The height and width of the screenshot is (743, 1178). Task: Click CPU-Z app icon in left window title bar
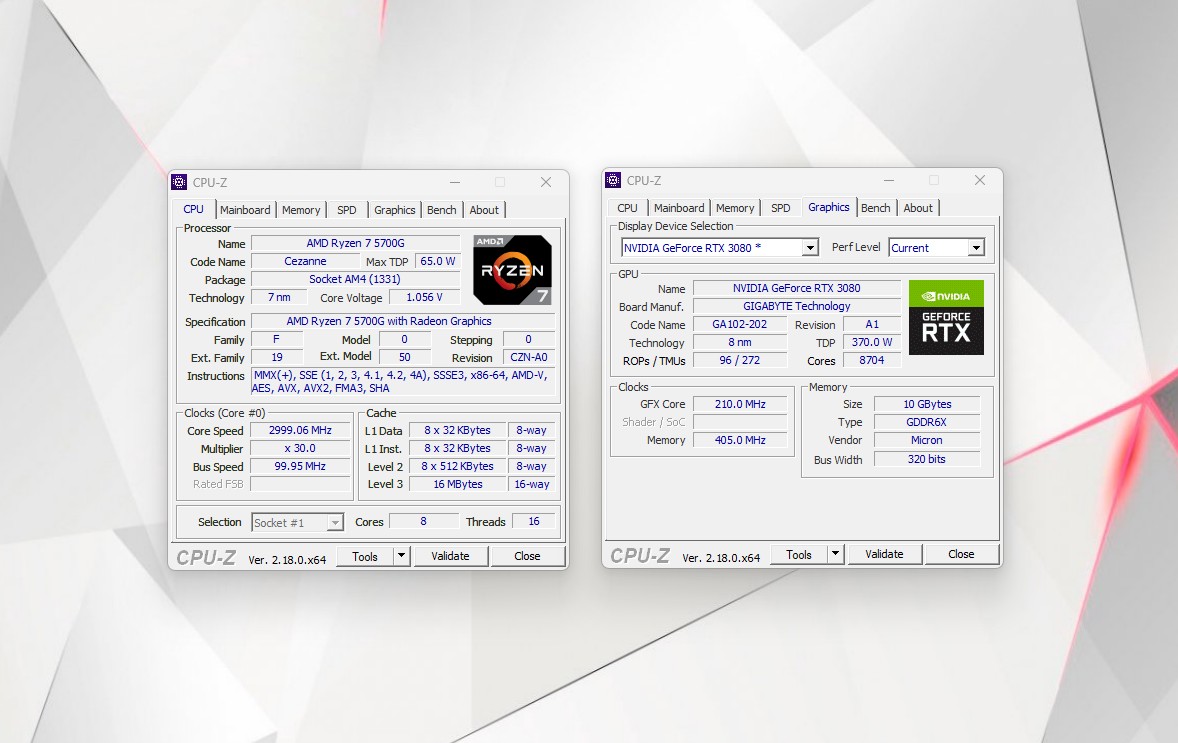click(x=179, y=182)
